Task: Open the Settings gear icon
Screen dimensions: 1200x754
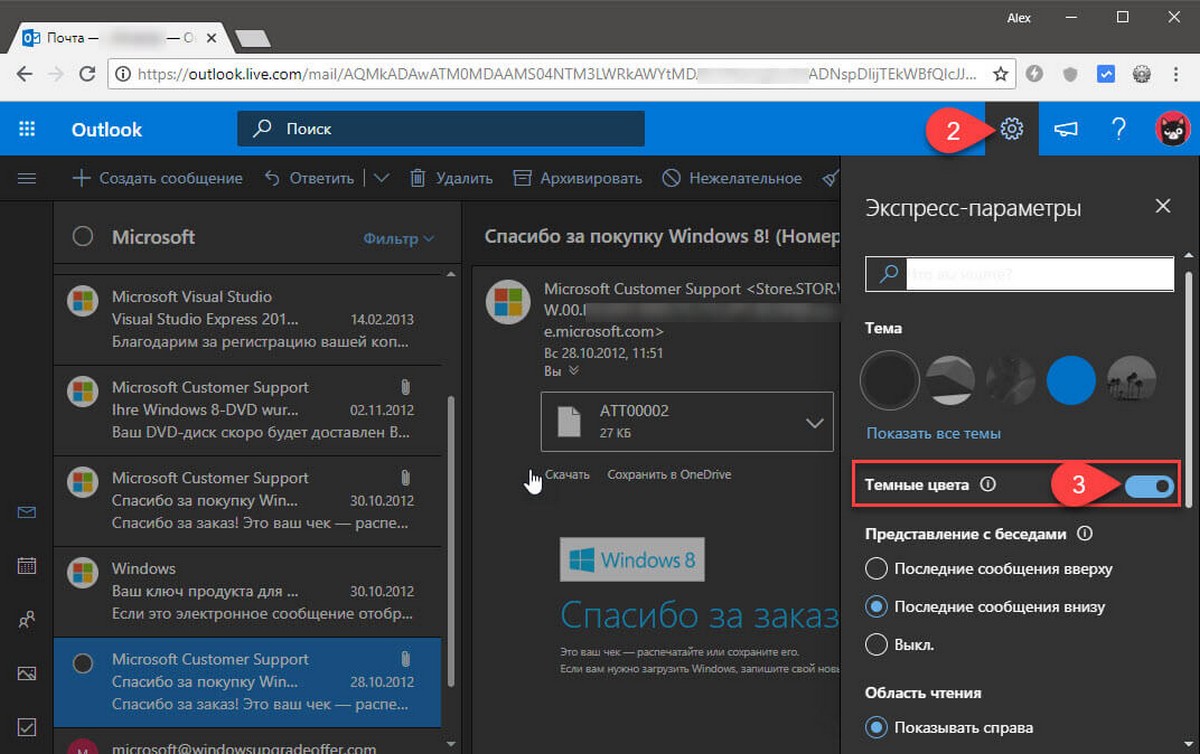Action: pos(1012,129)
